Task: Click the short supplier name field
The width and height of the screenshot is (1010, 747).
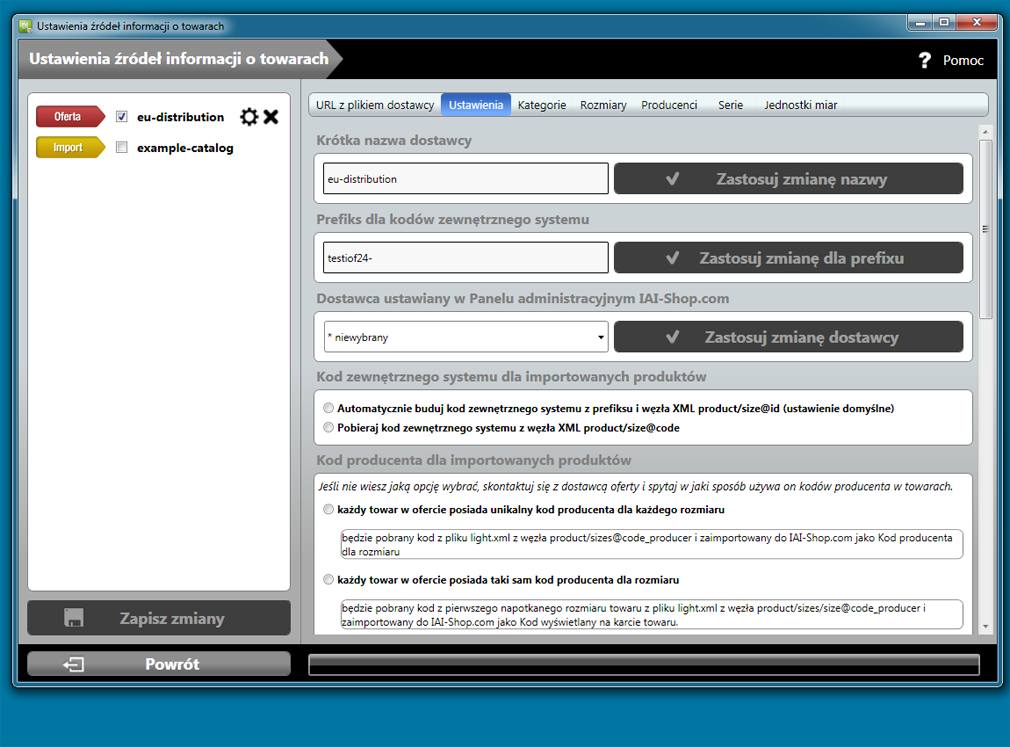Action: coord(466,178)
